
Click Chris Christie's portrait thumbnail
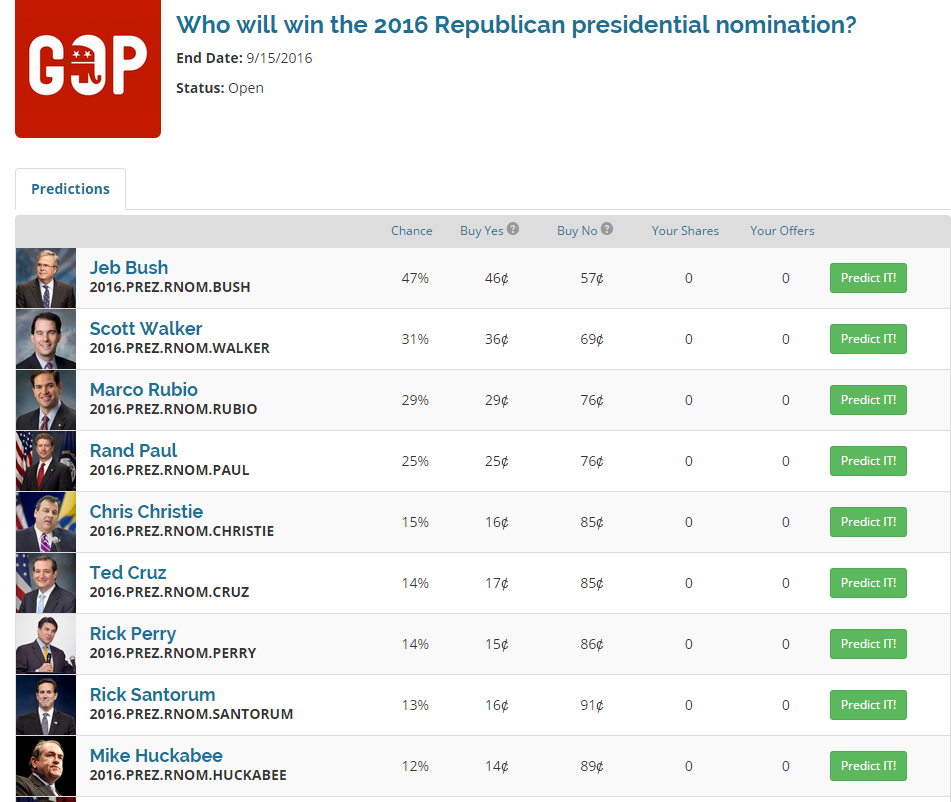[46, 522]
